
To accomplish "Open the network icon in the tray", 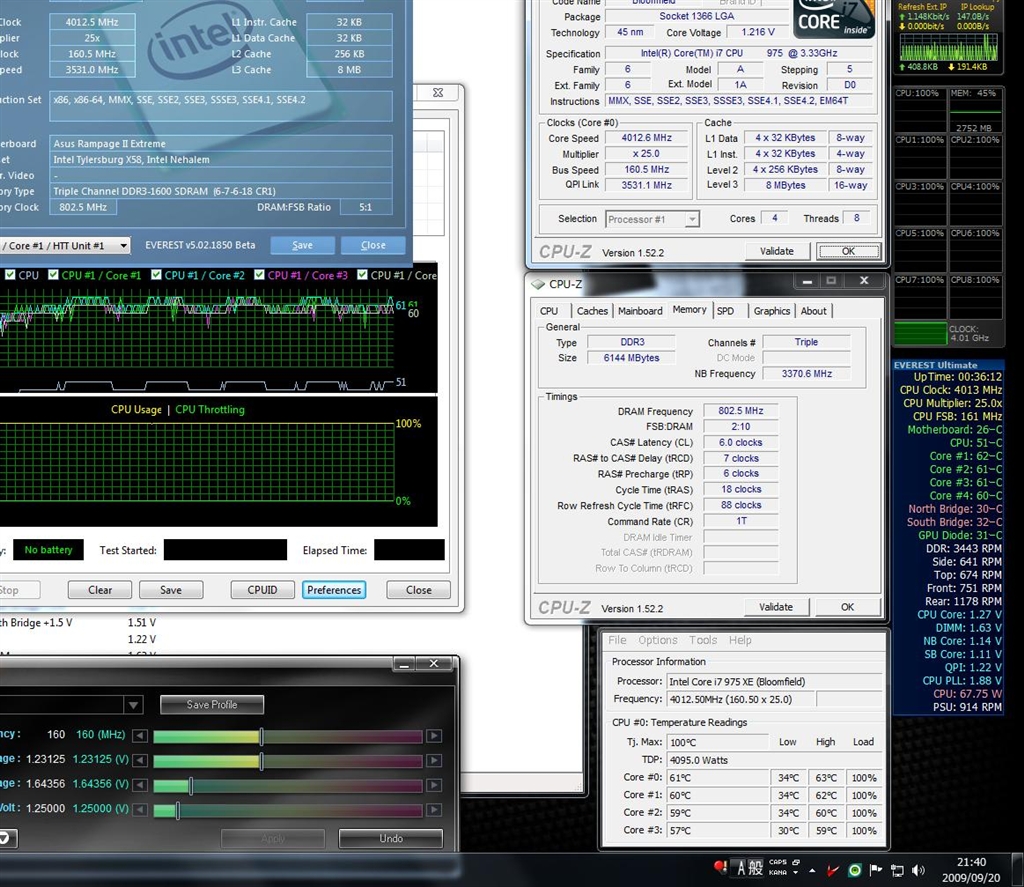I will tap(897, 870).
